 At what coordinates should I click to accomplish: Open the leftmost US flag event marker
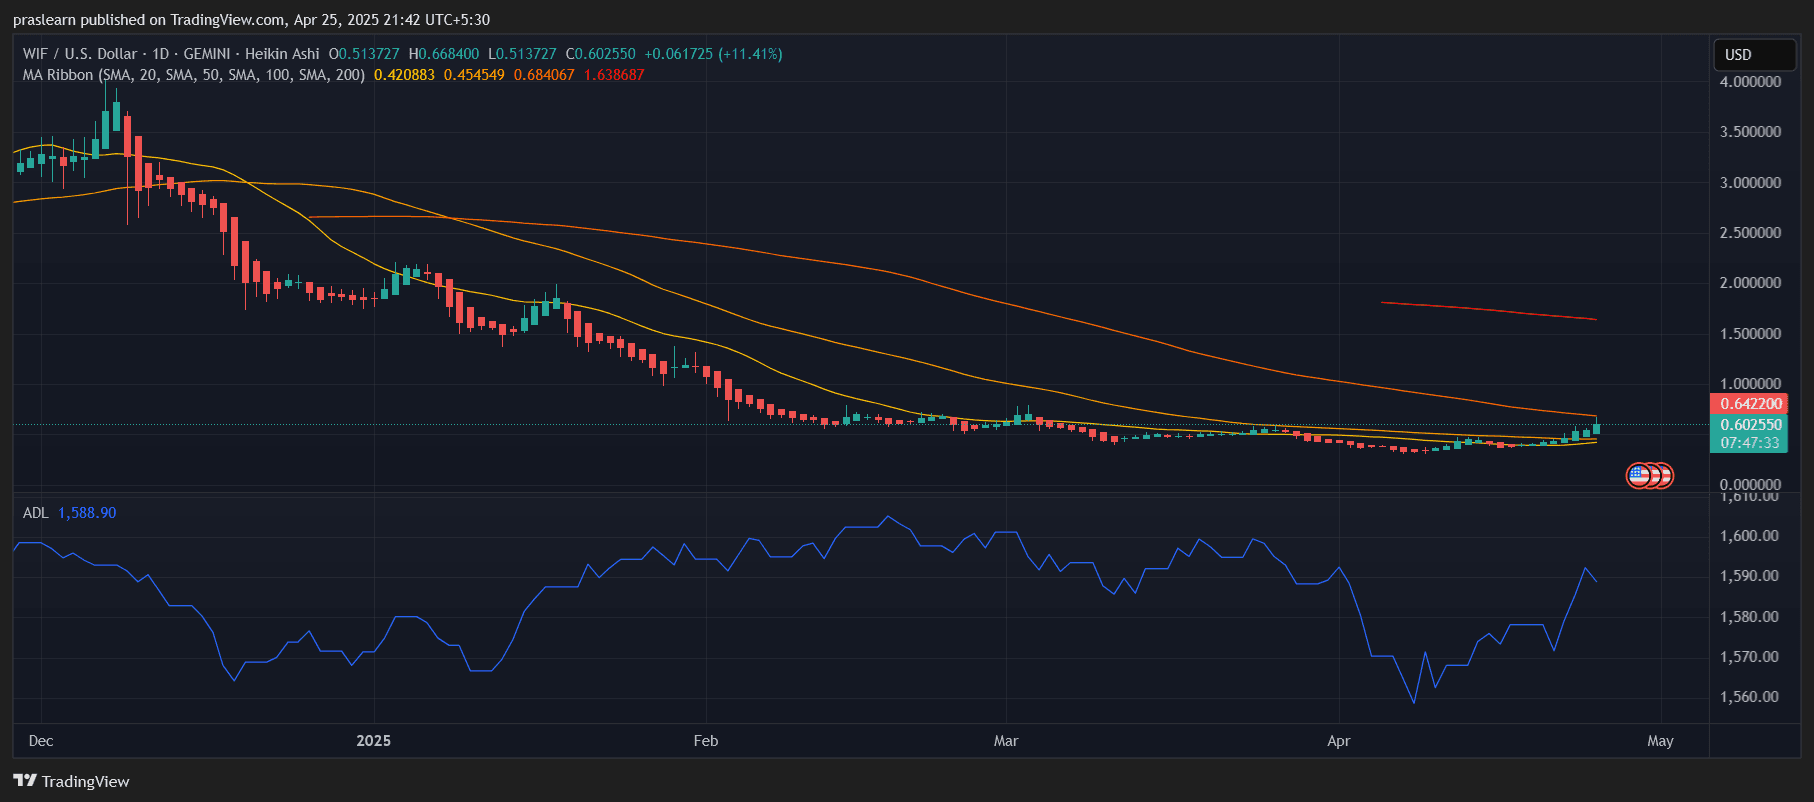click(x=1637, y=475)
